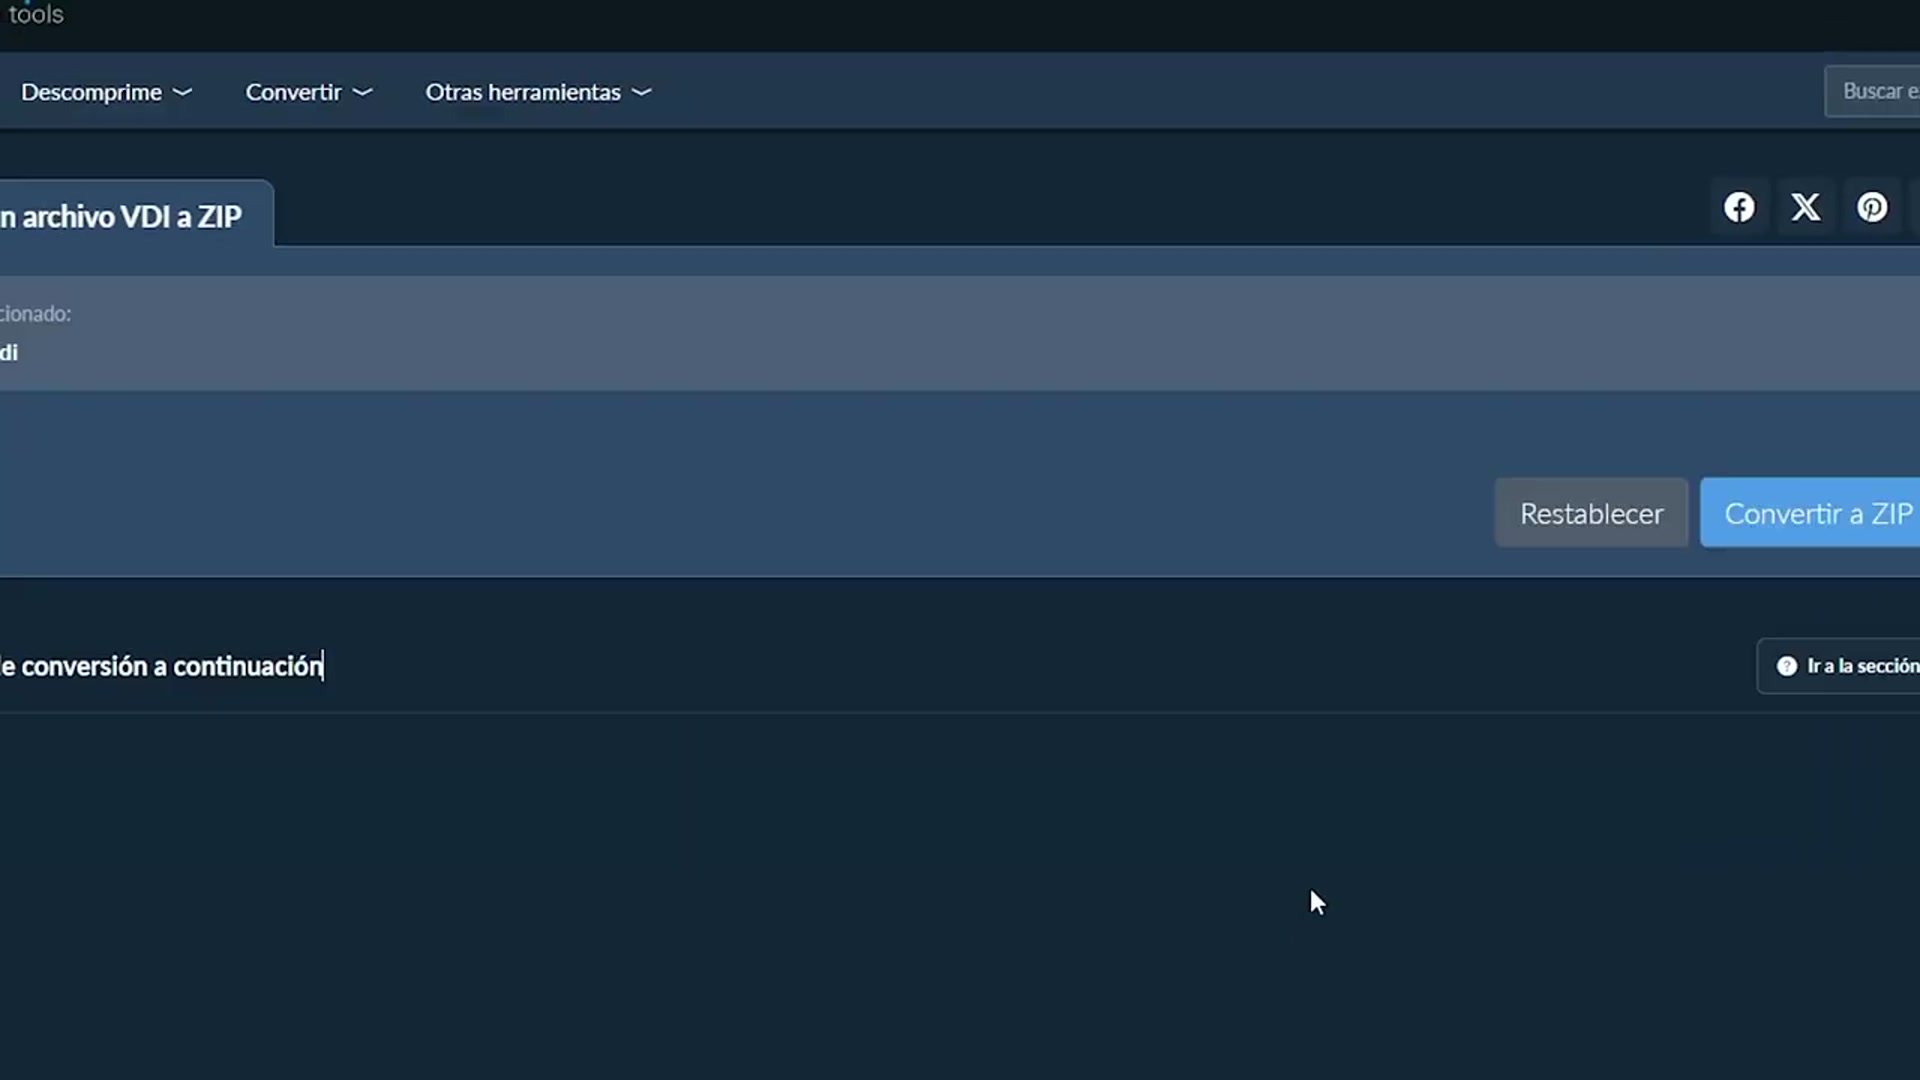Share page on Facebook icon
This screenshot has height=1080, width=1920.
[1739, 207]
